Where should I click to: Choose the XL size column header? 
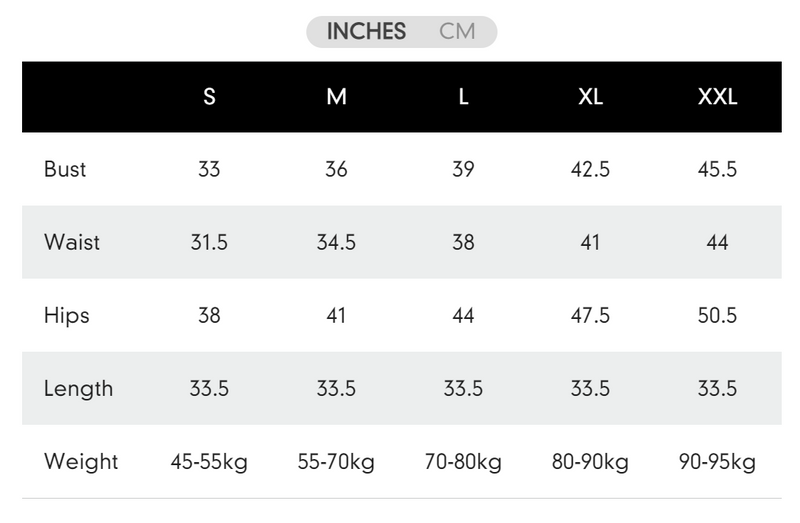590,97
